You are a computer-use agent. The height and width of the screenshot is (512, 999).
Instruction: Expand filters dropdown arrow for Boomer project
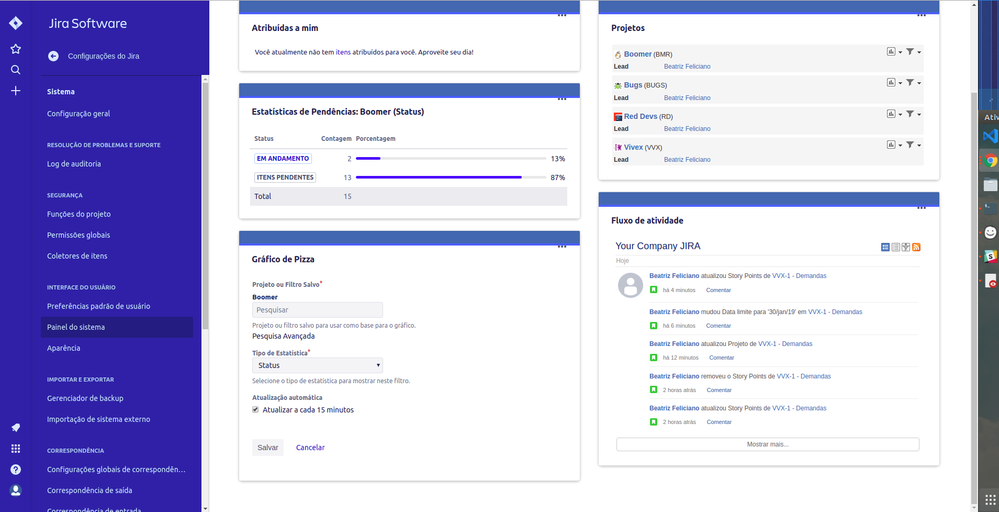(x=919, y=52)
